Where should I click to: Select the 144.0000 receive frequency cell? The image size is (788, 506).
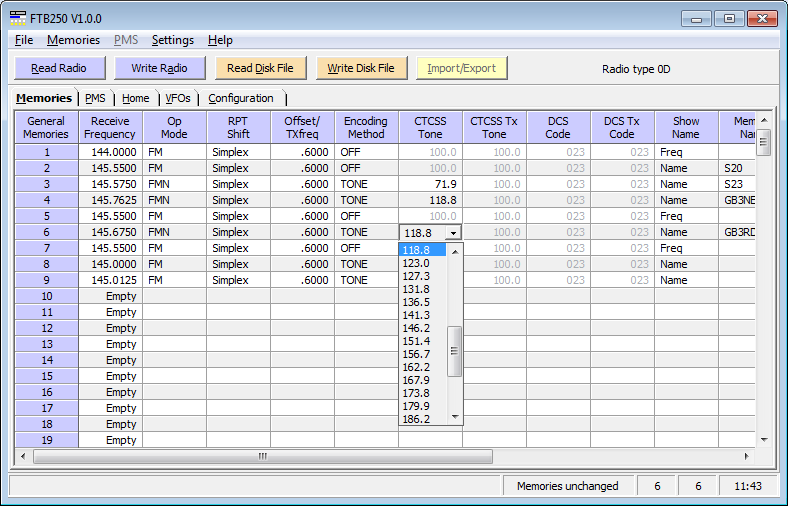(x=110, y=152)
